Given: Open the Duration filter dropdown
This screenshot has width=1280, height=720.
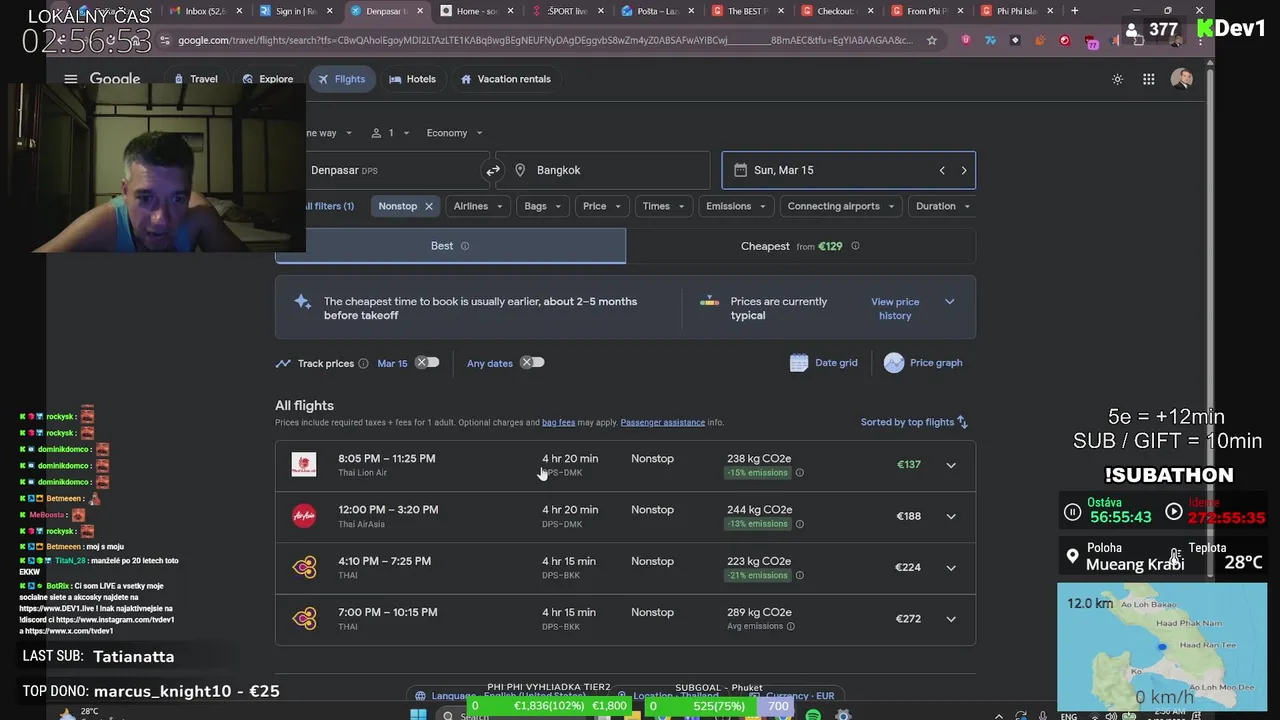Looking at the screenshot, I should pos(942,206).
